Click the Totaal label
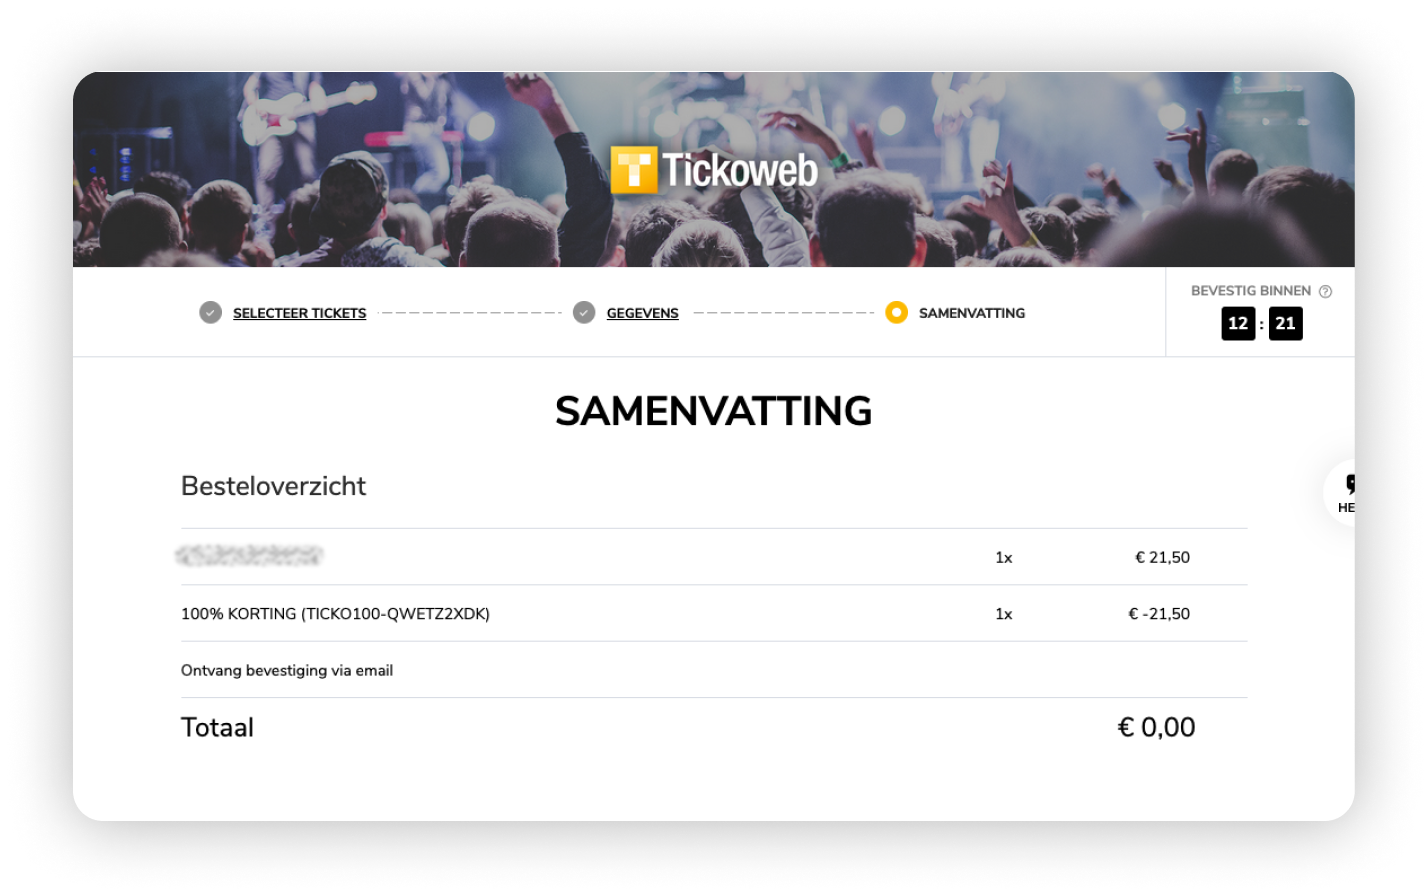 coord(217,727)
